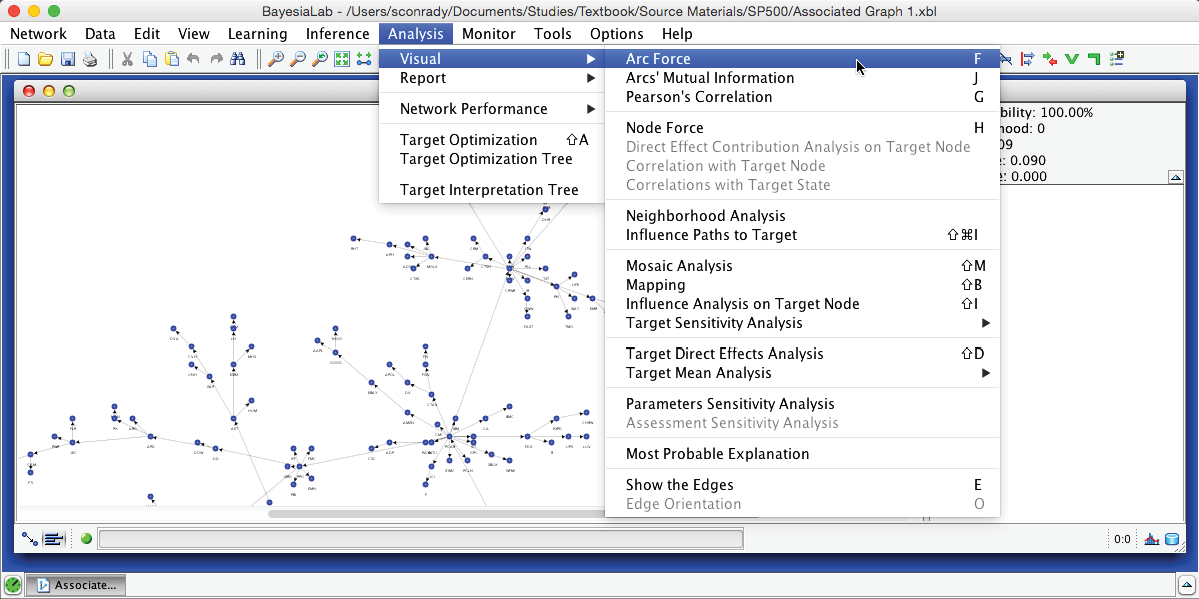Screen dimensions: 1199x599
Task: Click the green arrows Fit to Screen icon
Action: [342, 59]
